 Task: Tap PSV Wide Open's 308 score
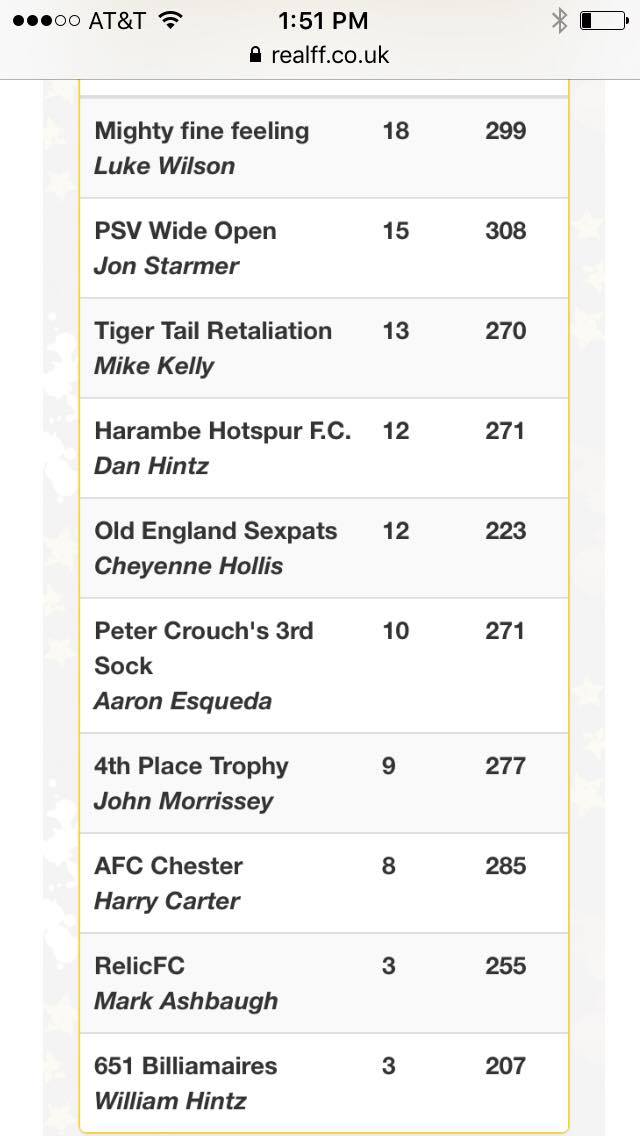[x=505, y=231]
